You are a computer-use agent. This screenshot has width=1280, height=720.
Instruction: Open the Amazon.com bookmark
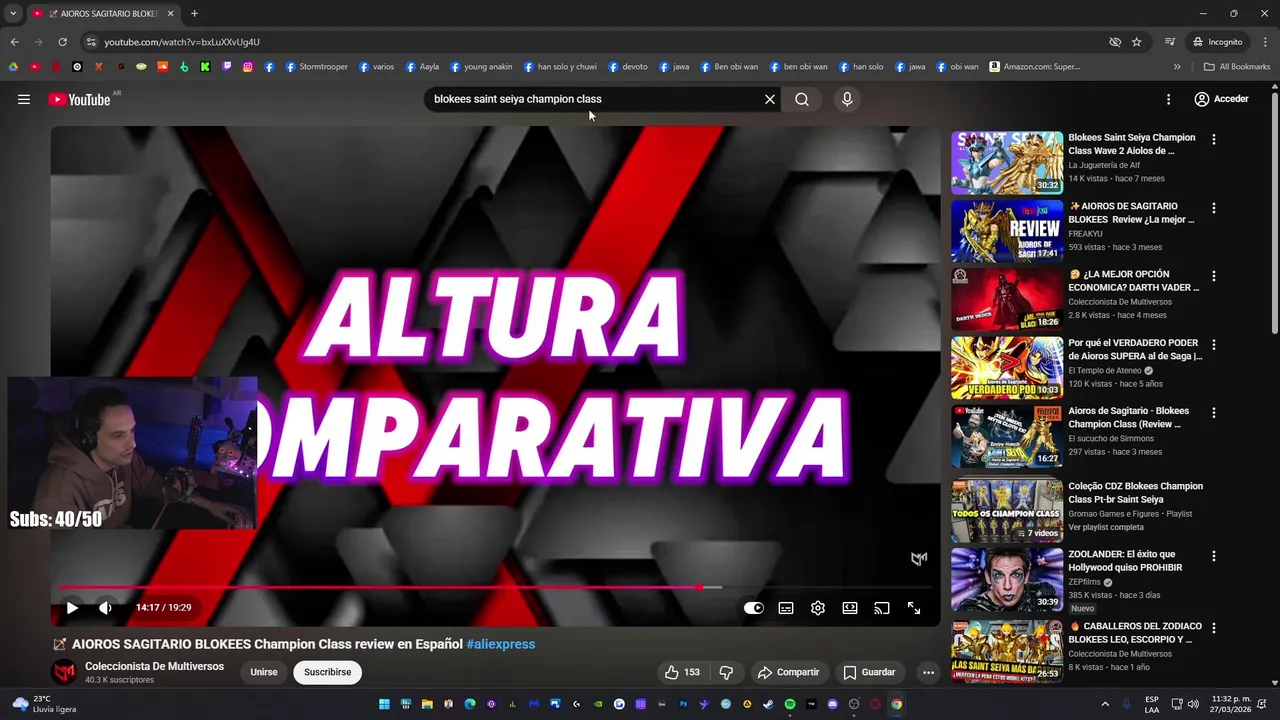click(x=1035, y=67)
